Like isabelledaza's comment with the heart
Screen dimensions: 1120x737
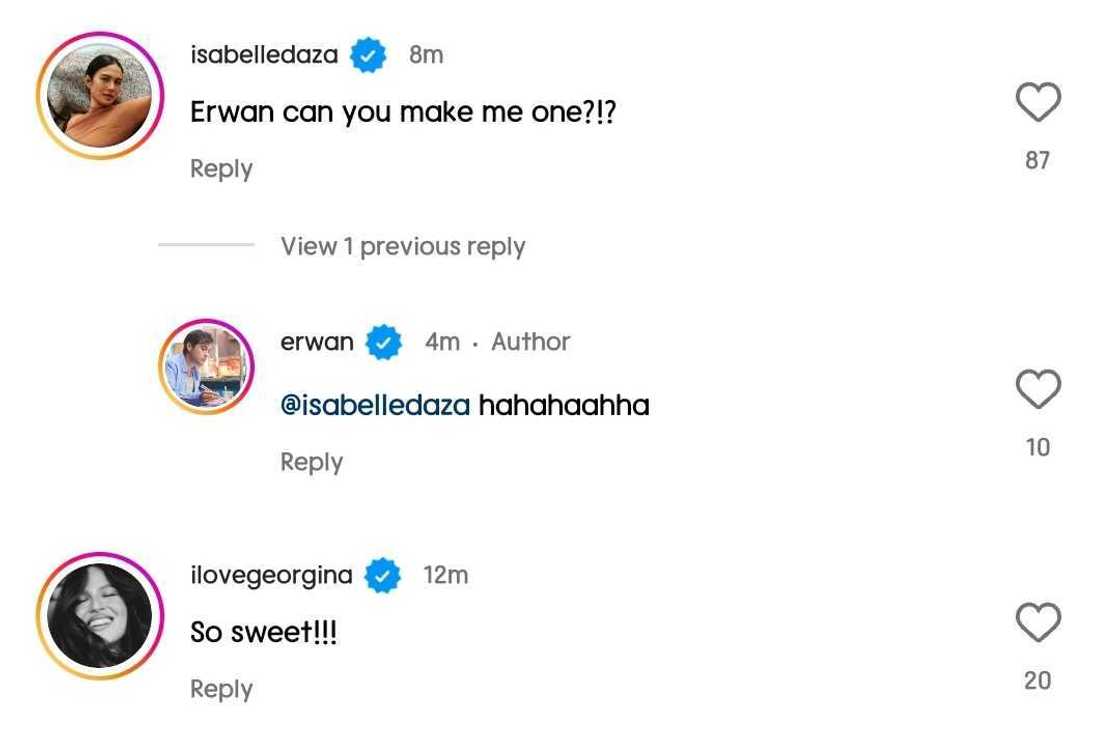[x=1037, y=102]
